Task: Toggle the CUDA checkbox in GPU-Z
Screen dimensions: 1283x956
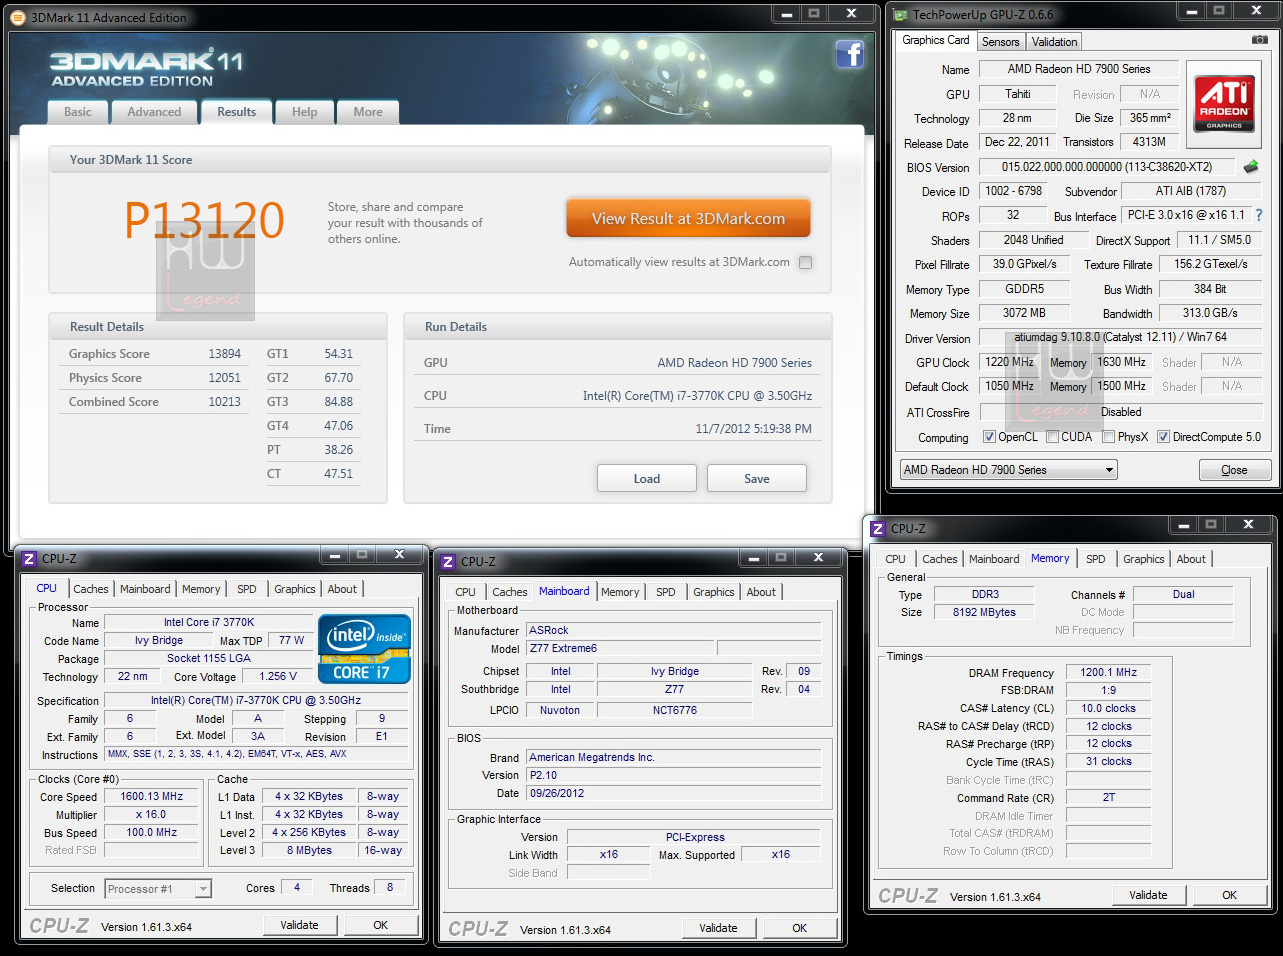Action: [1052, 437]
